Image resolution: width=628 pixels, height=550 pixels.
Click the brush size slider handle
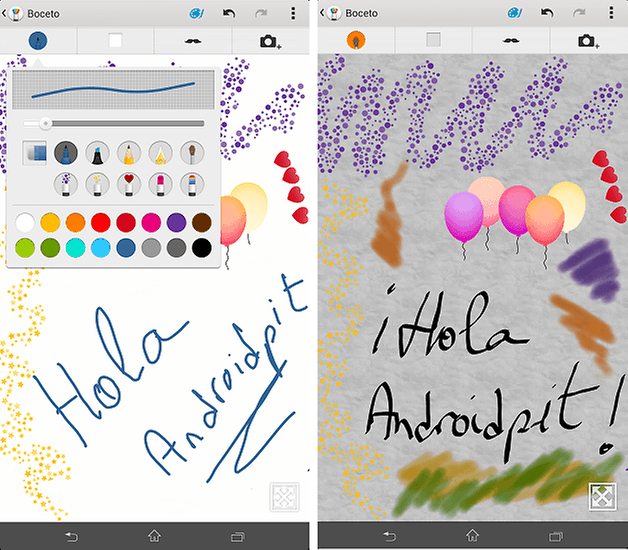pyautogui.click(x=46, y=123)
